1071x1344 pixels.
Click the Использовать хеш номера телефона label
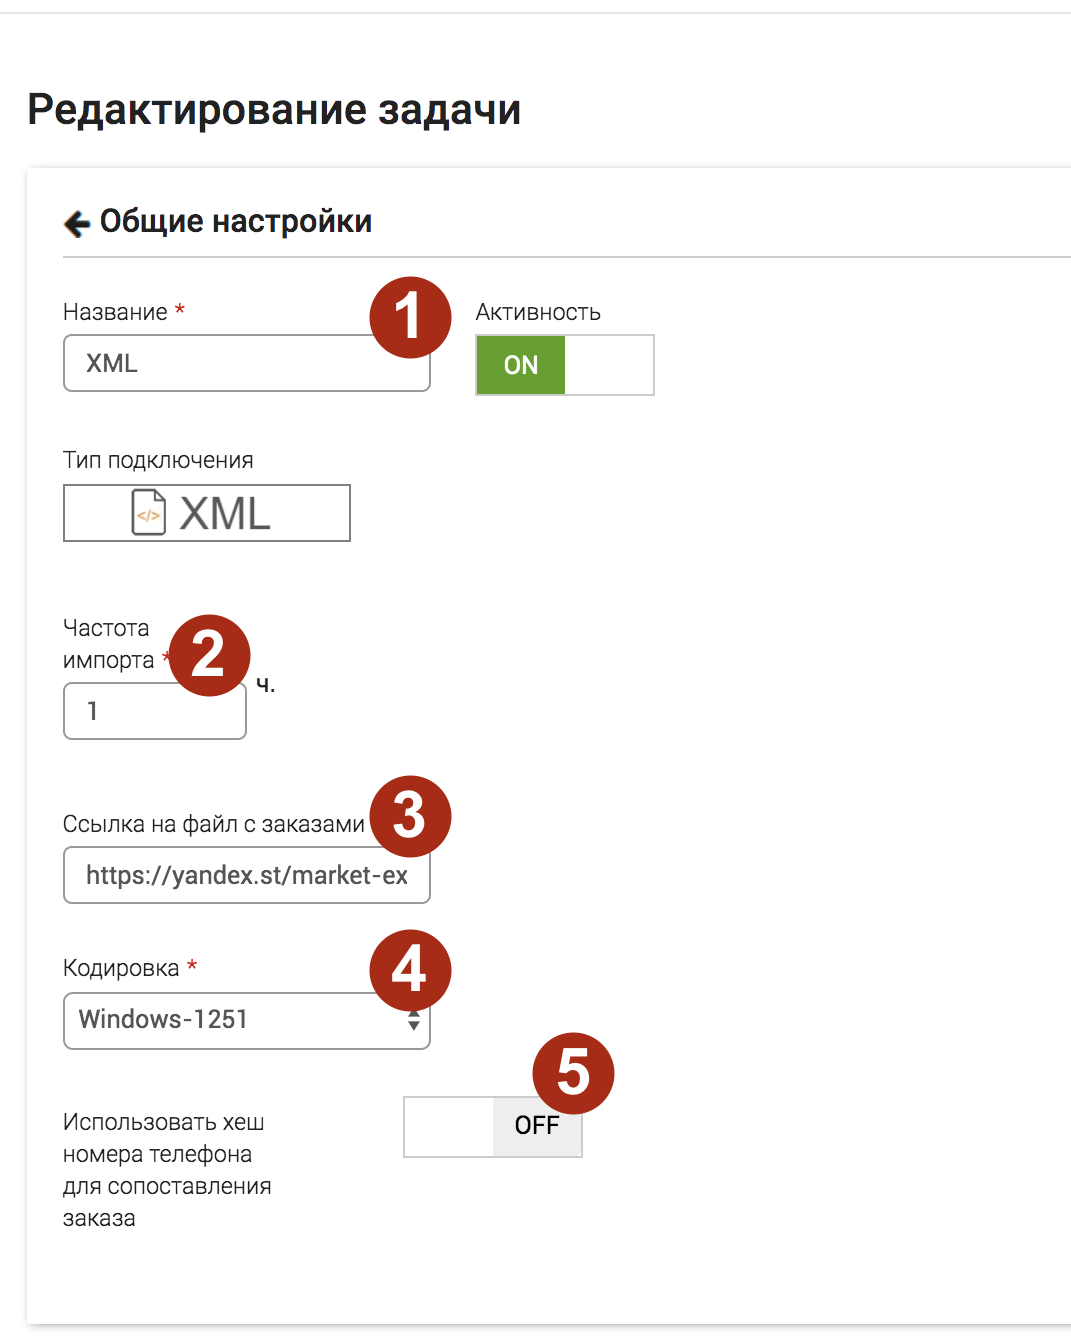(167, 1170)
